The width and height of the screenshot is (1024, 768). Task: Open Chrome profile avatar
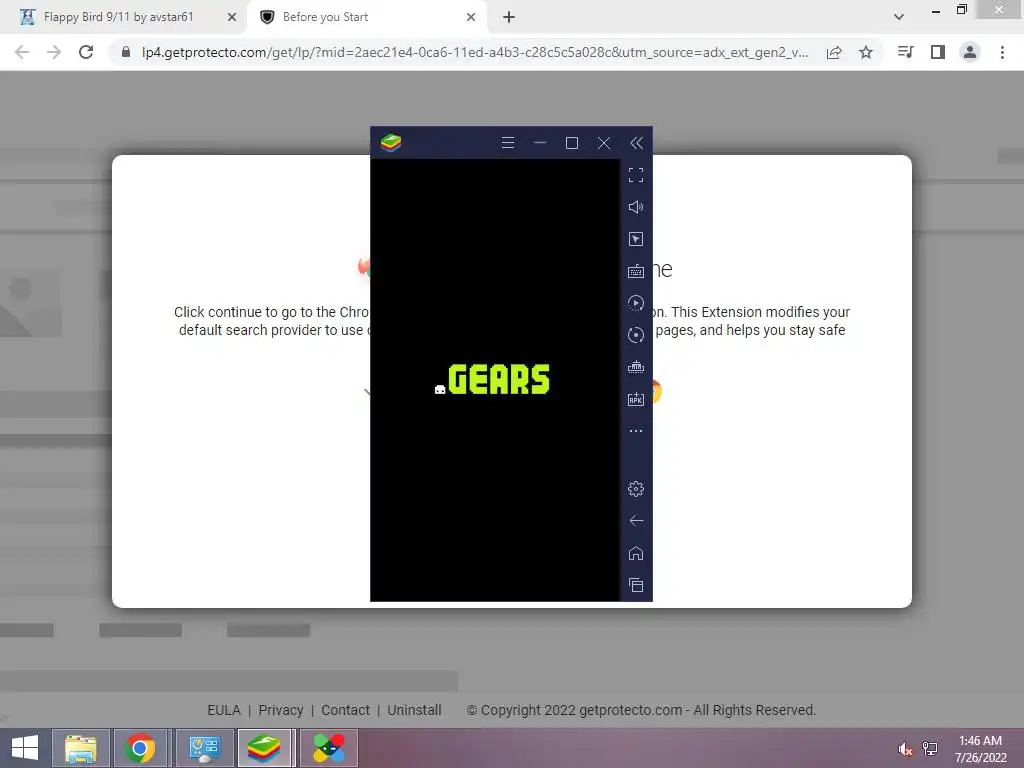point(970,52)
